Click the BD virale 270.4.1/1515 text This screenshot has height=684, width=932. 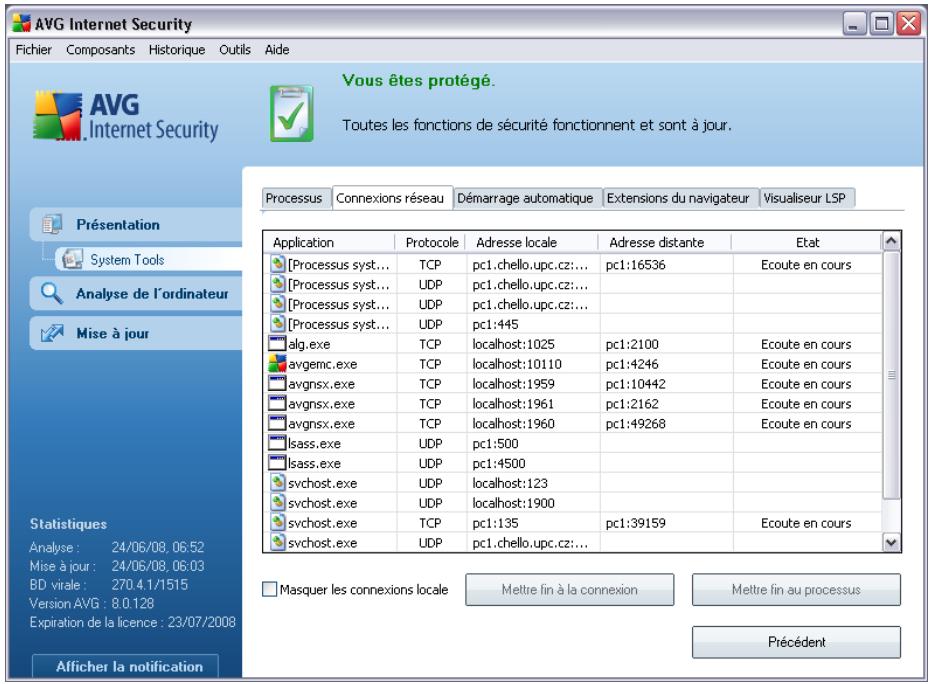click(109, 584)
